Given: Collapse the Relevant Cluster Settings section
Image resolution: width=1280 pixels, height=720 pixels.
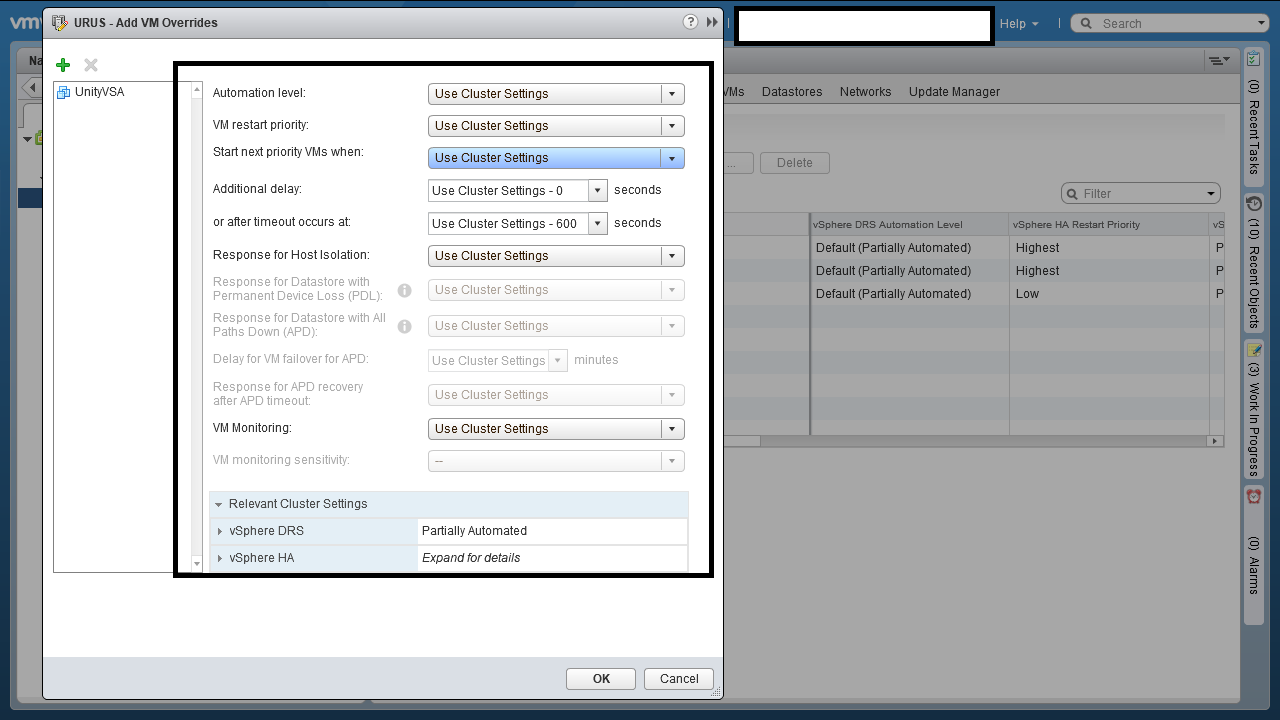Looking at the screenshot, I should 219,504.
